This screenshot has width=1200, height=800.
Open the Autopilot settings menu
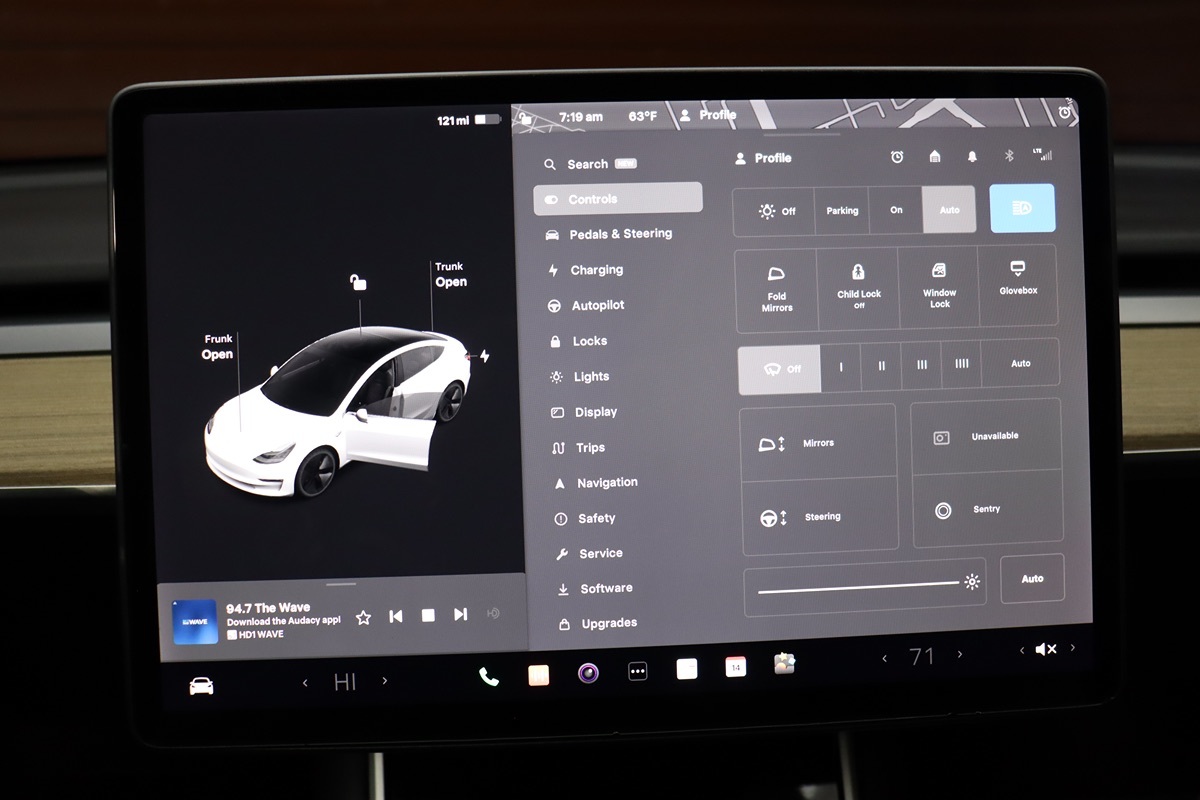point(597,306)
